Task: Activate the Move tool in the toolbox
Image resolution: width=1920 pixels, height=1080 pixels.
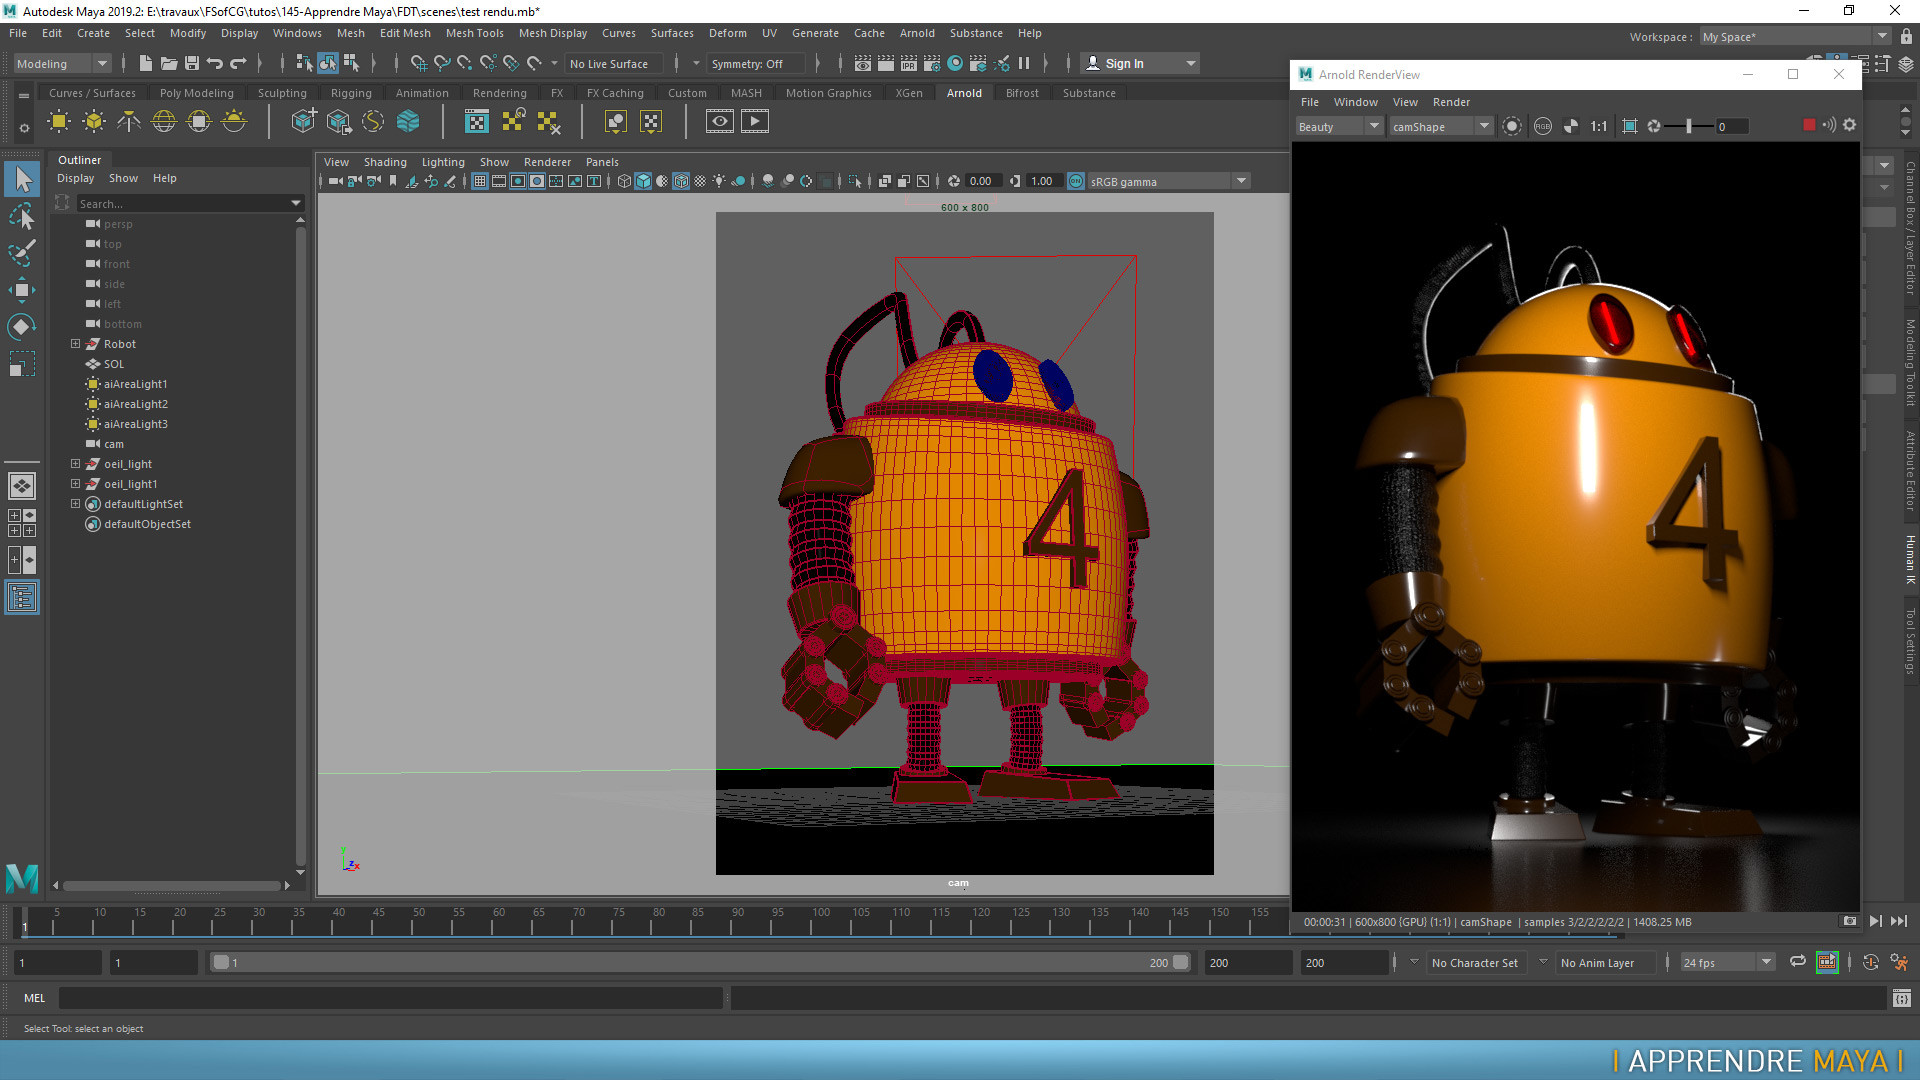Action: point(22,290)
